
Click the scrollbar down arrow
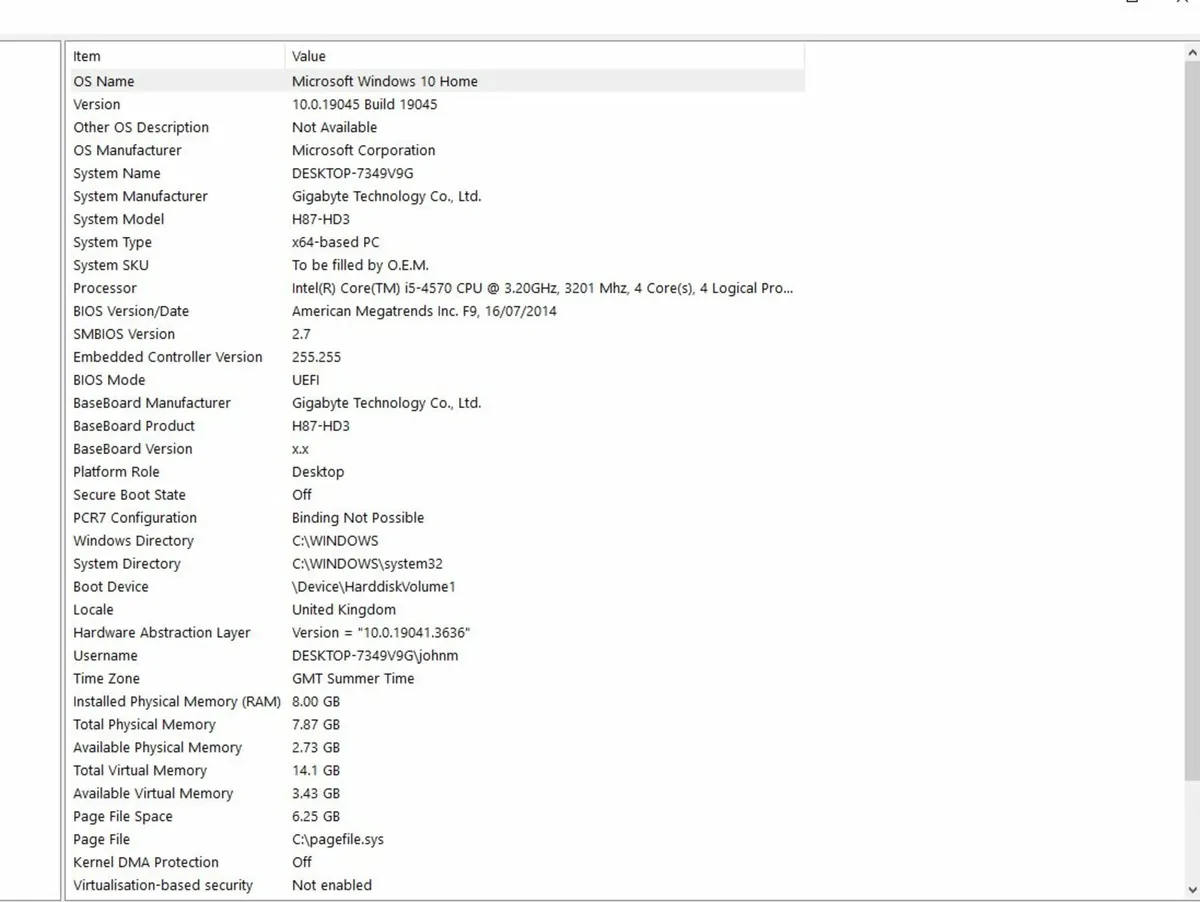[1191, 889]
